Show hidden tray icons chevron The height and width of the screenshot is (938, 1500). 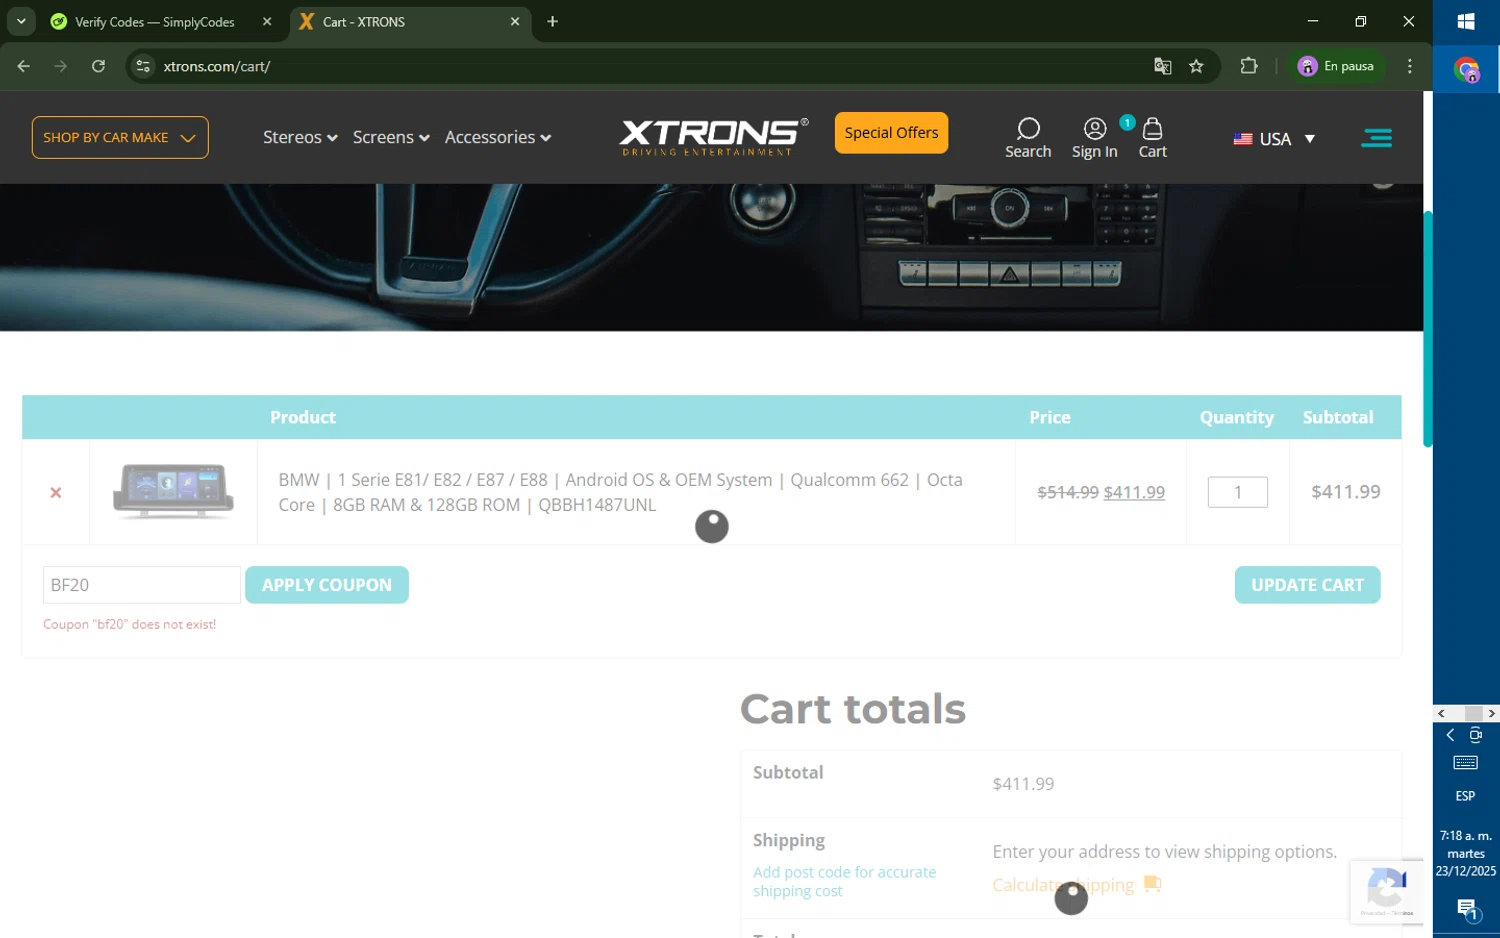point(1450,735)
